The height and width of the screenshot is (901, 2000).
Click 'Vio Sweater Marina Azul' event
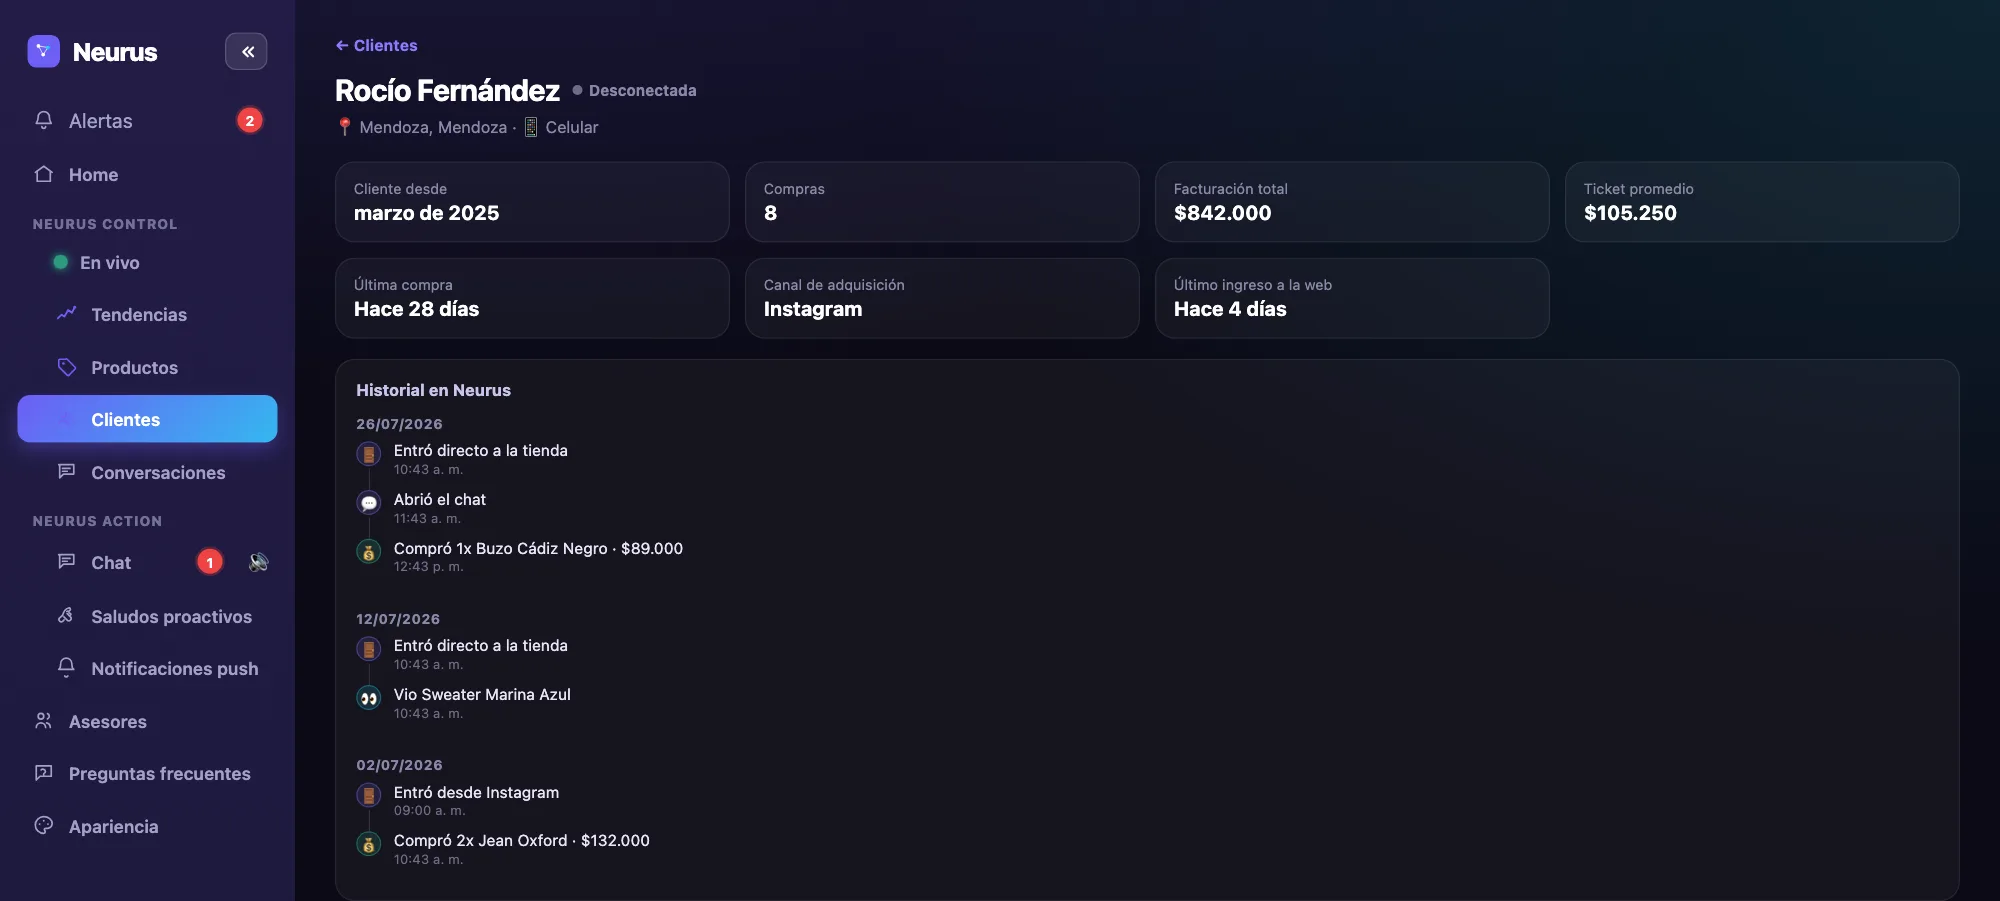pos(482,694)
